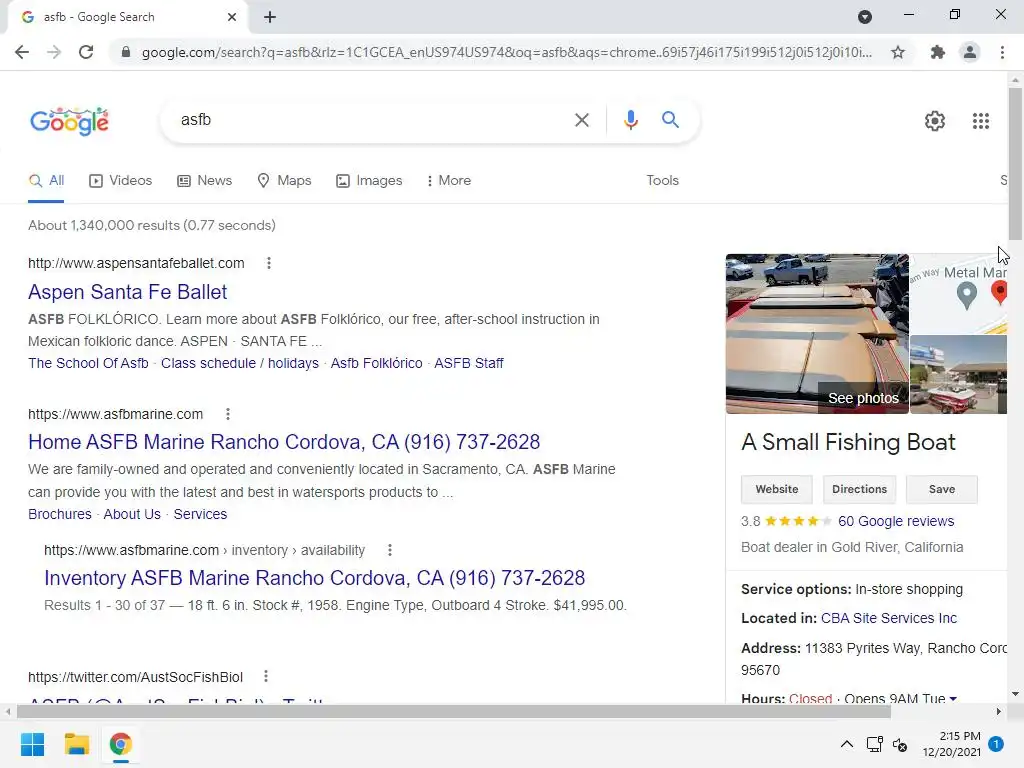Open search Tools

pyautogui.click(x=662, y=180)
